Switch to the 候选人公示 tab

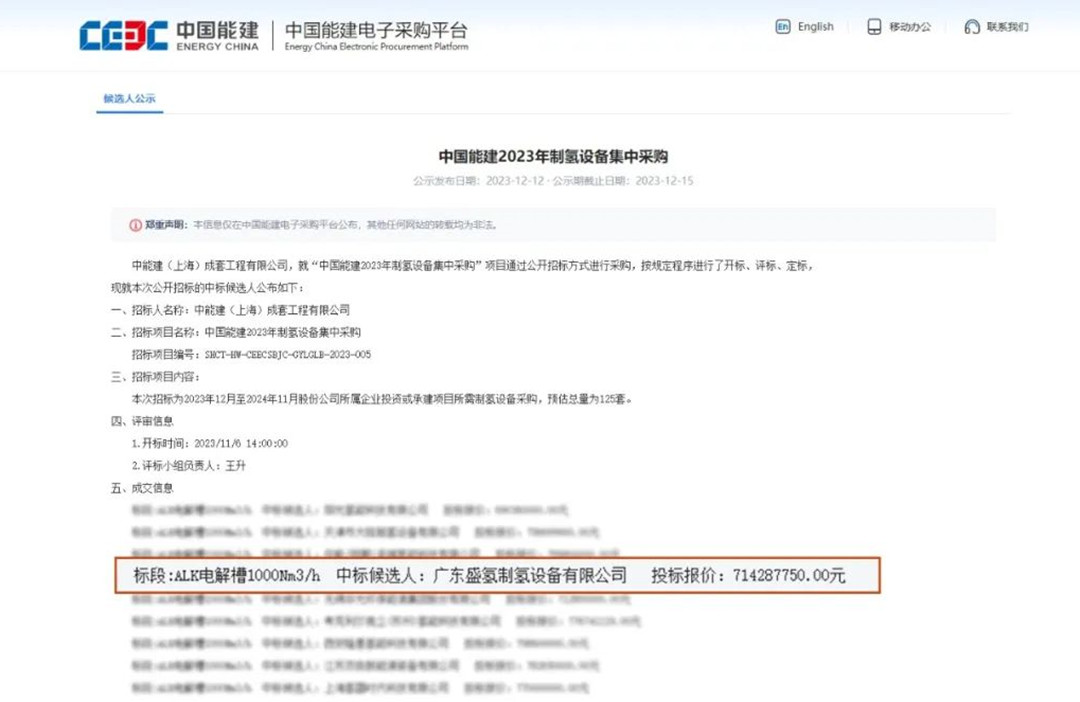128,99
